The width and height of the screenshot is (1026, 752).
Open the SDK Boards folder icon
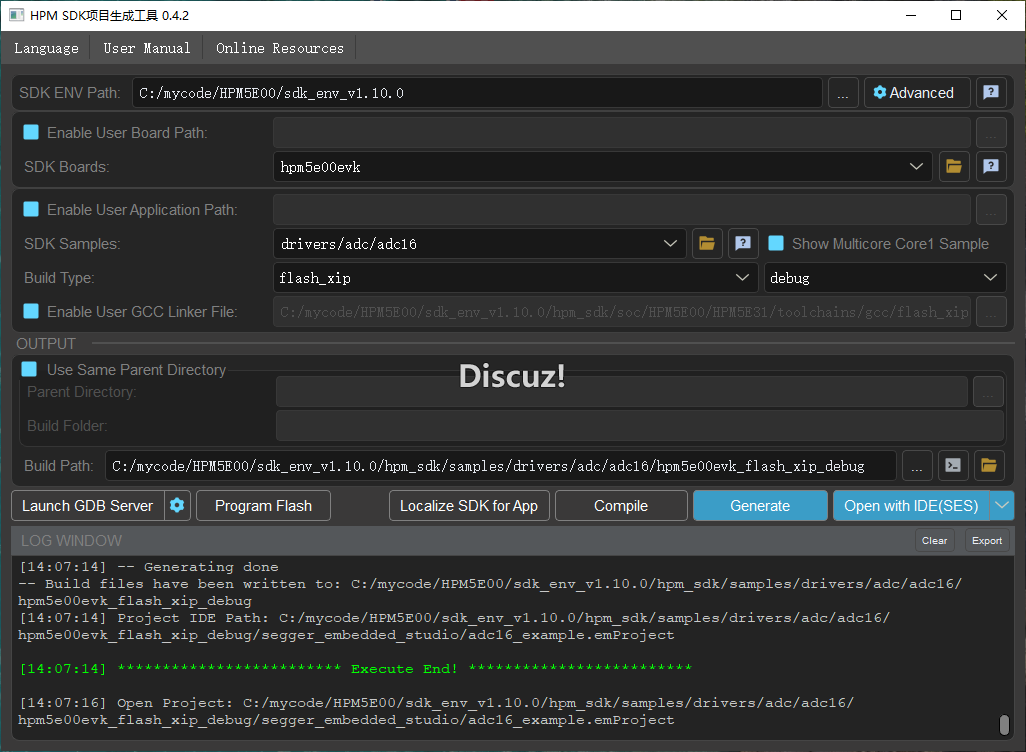click(x=954, y=167)
